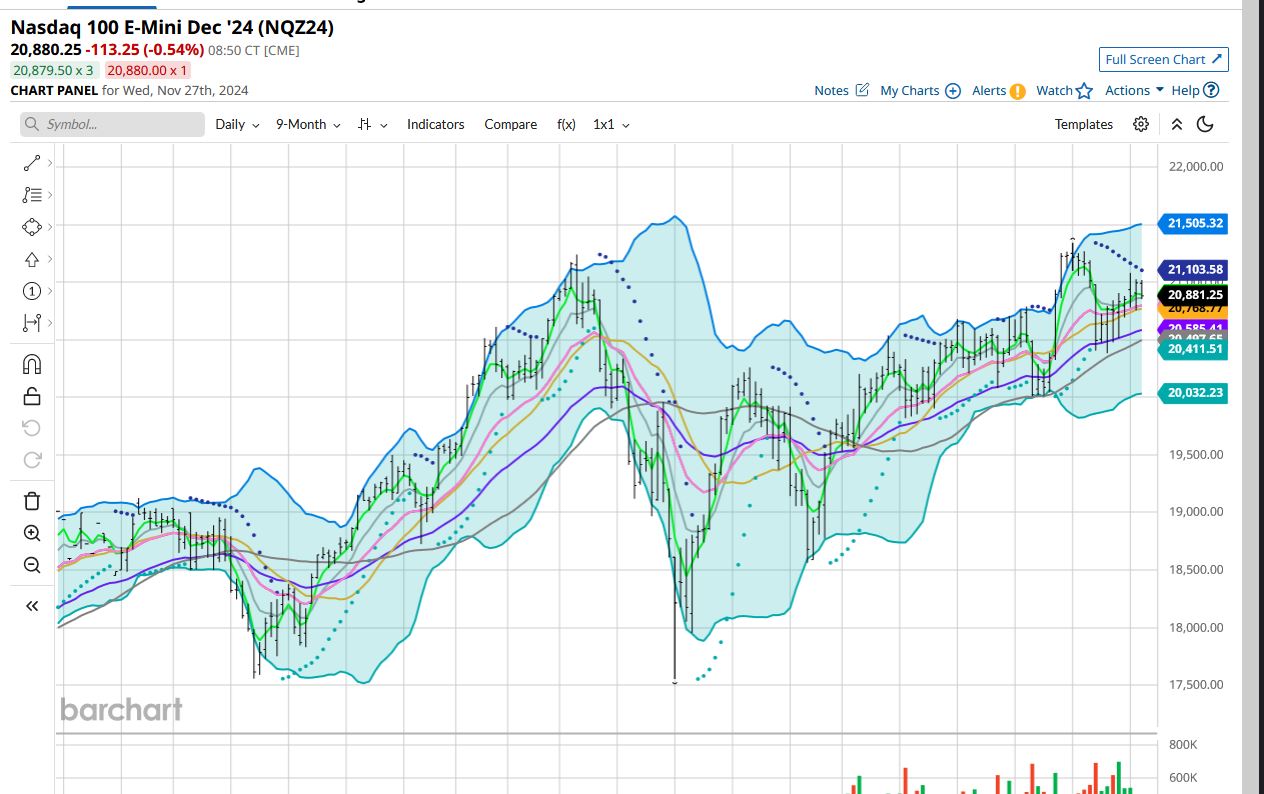Open the bar type dropdown
1264x794 pixels.
click(x=372, y=124)
